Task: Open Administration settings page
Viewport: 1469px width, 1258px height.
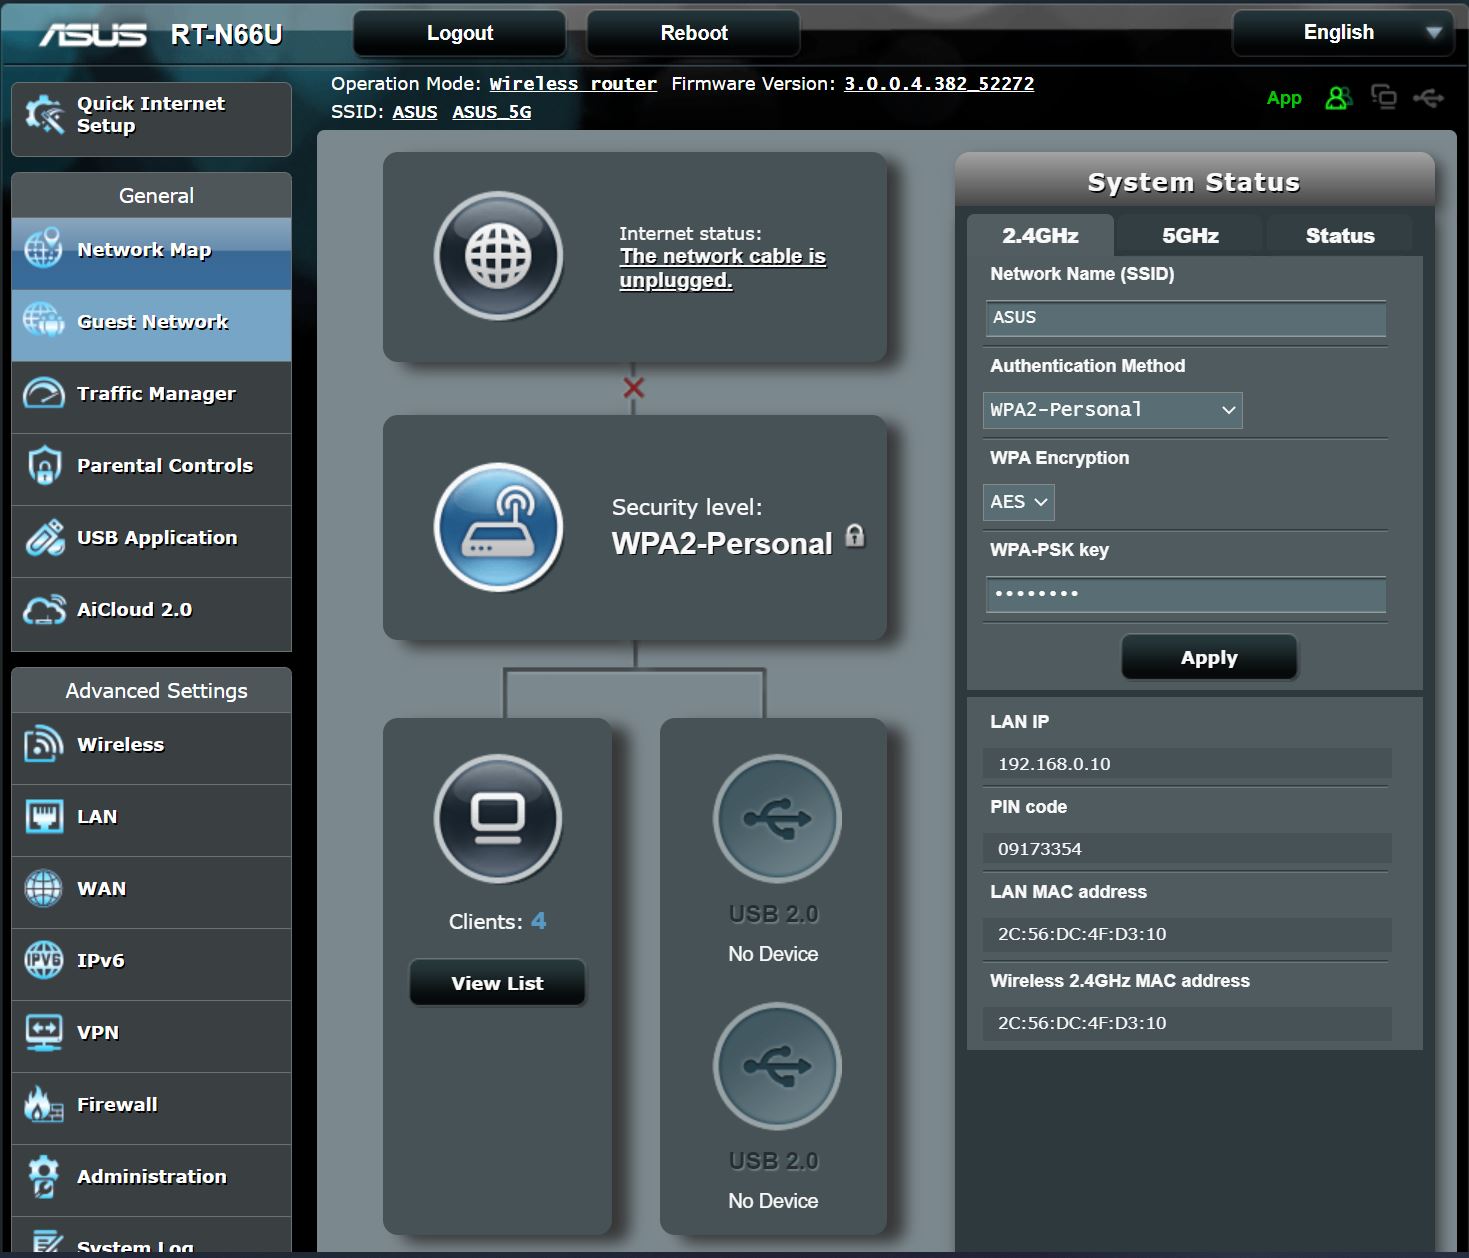Action: (152, 1181)
